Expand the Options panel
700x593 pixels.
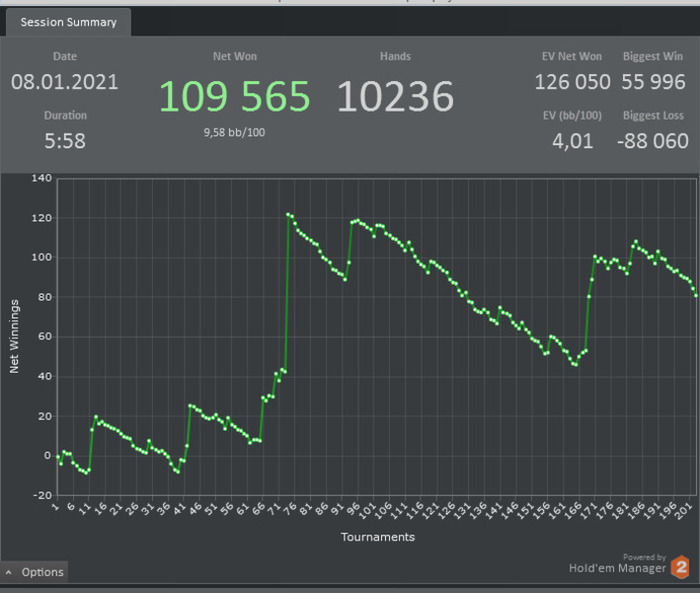tap(34, 572)
